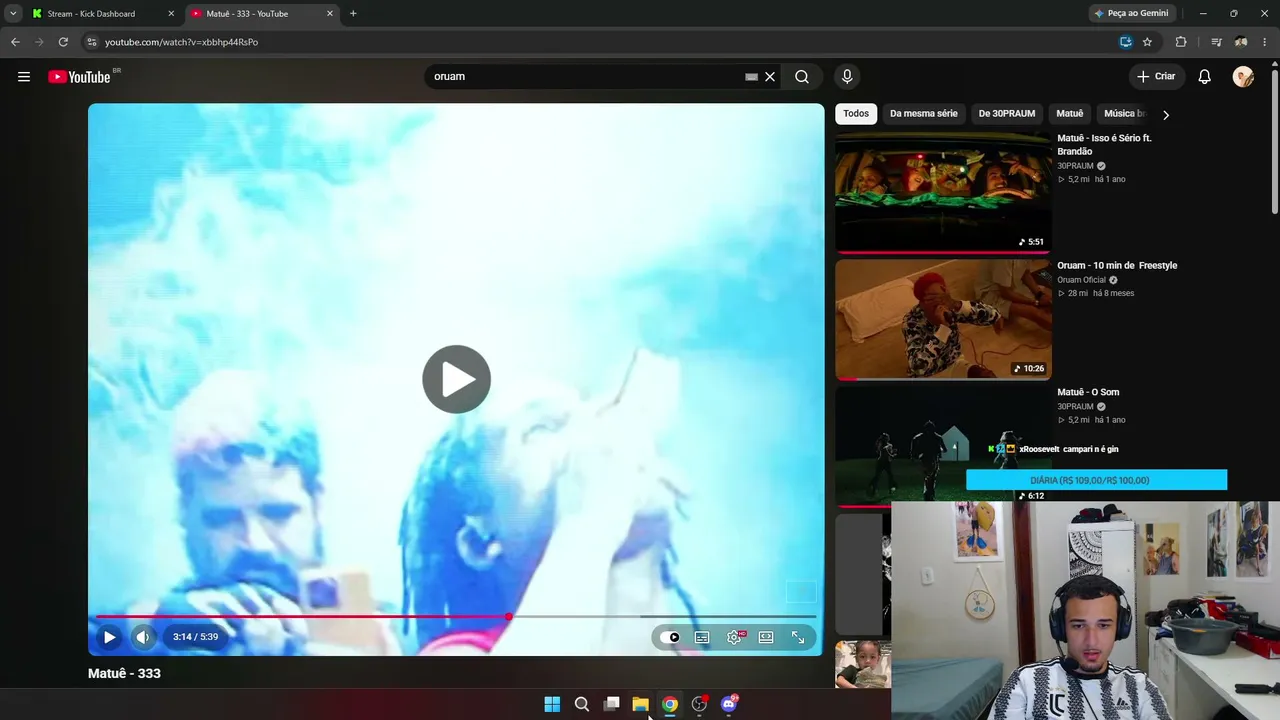Screen dimensions: 1280x720
Task: Open the tab search dropdown
Action: coord(13,14)
